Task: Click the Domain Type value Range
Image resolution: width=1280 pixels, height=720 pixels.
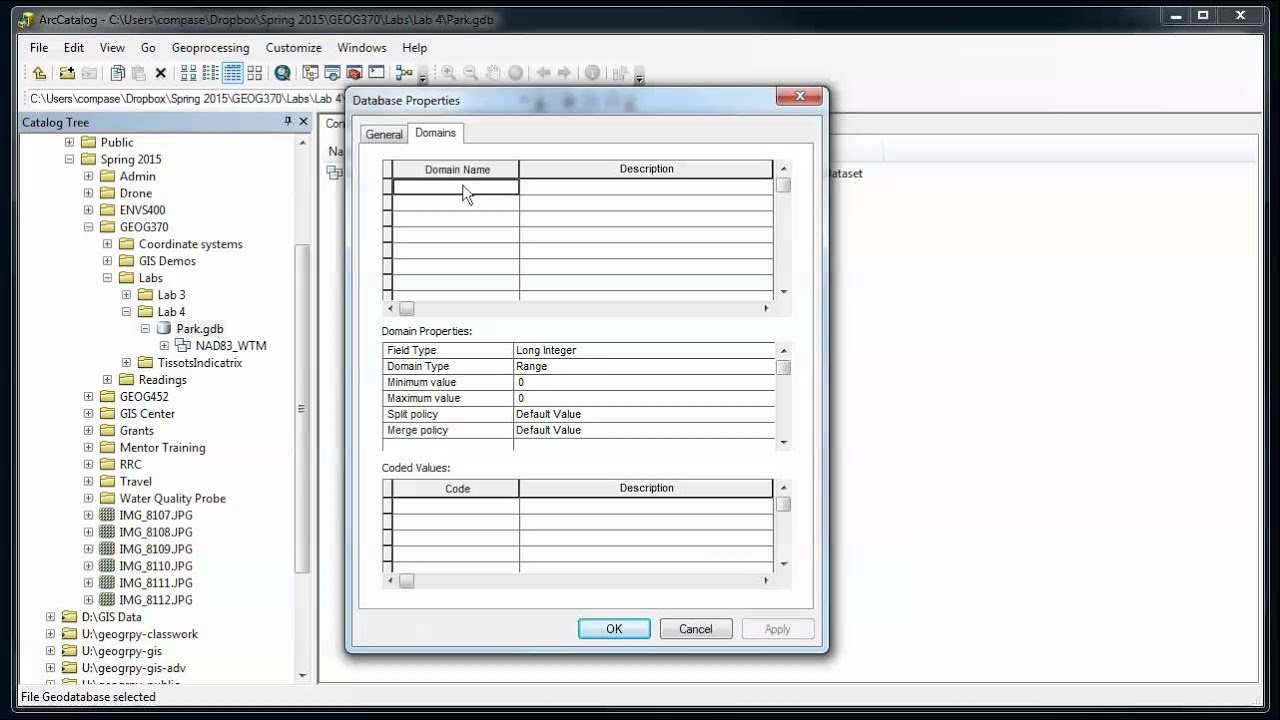Action: [x=644, y=366]
